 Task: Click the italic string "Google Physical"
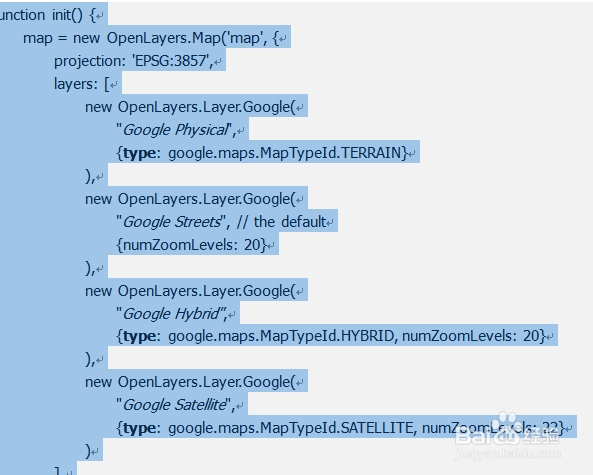click(x=175, y=130)
